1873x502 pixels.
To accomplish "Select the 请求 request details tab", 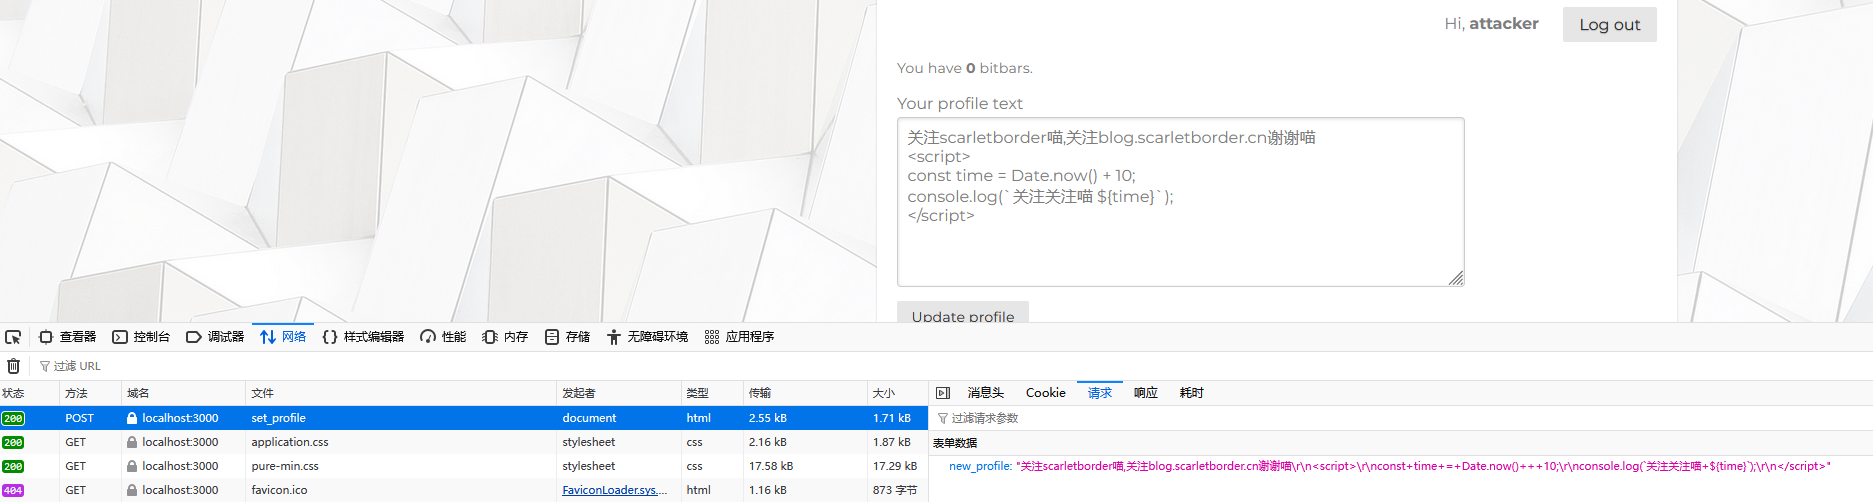I will pyautogui.click(x=1100, y=393).
